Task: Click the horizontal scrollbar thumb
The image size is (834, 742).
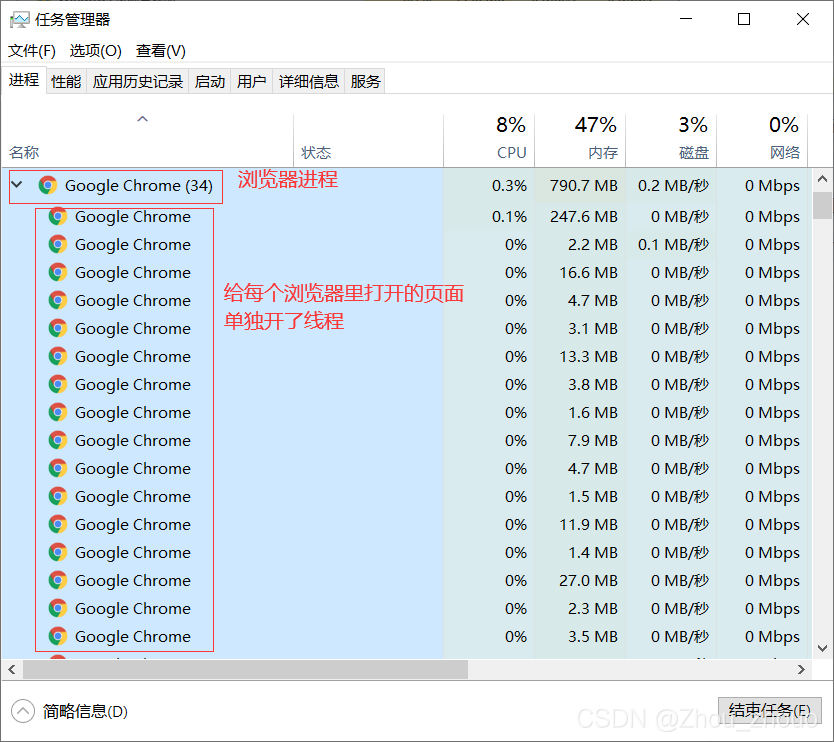Action: click(245, 669)
